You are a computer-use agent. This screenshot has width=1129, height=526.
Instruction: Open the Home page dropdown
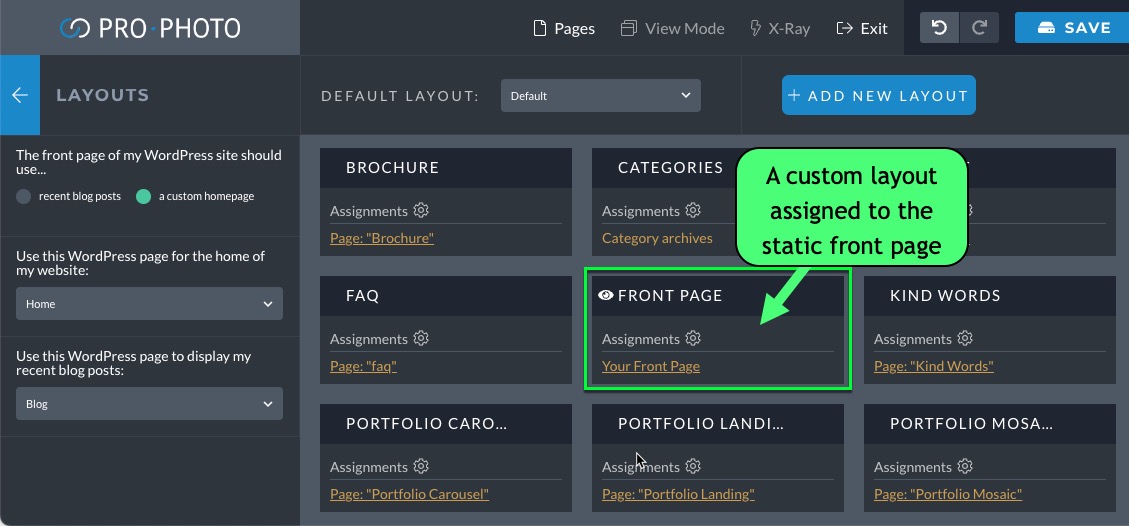(x=149, y=304)
